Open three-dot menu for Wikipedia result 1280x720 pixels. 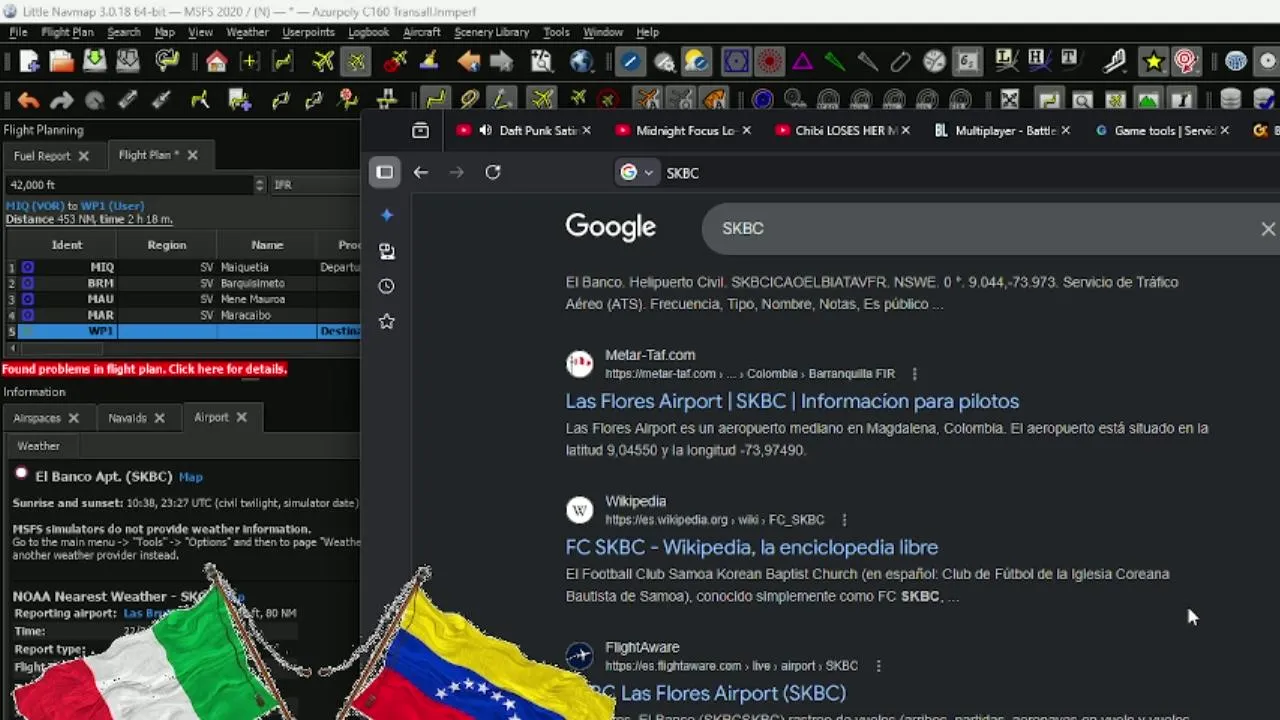(844, 520)
